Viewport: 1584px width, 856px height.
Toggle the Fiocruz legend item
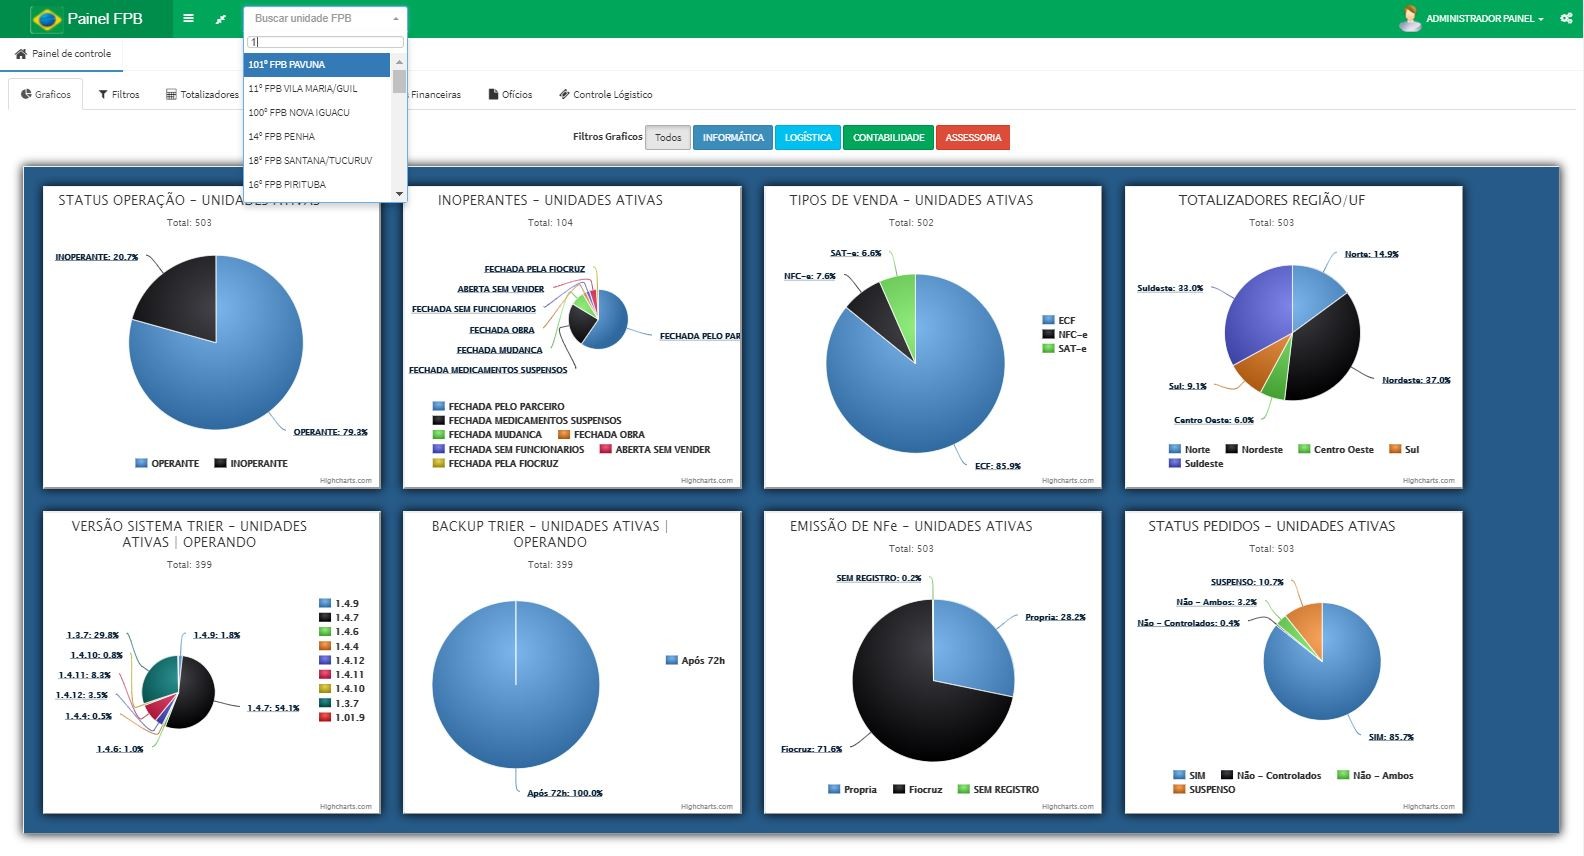pyautogui.click(x=918, y=790)
